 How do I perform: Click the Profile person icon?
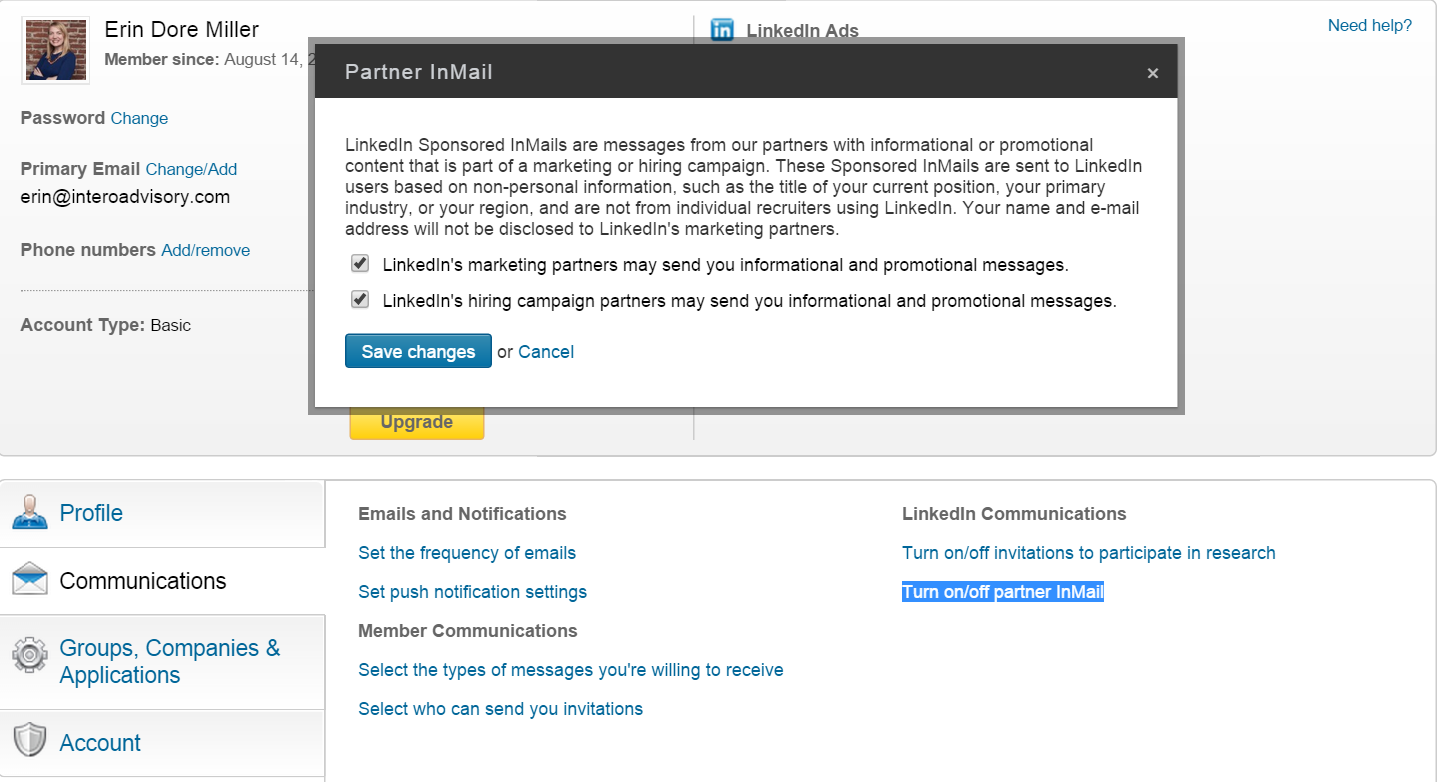coord(30,512)
